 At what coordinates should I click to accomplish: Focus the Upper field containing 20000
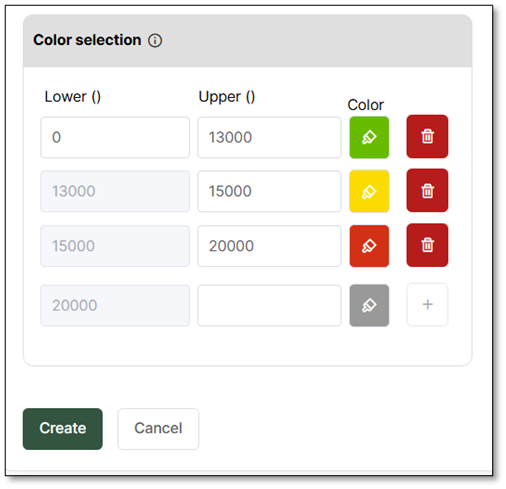pos(269,246)
